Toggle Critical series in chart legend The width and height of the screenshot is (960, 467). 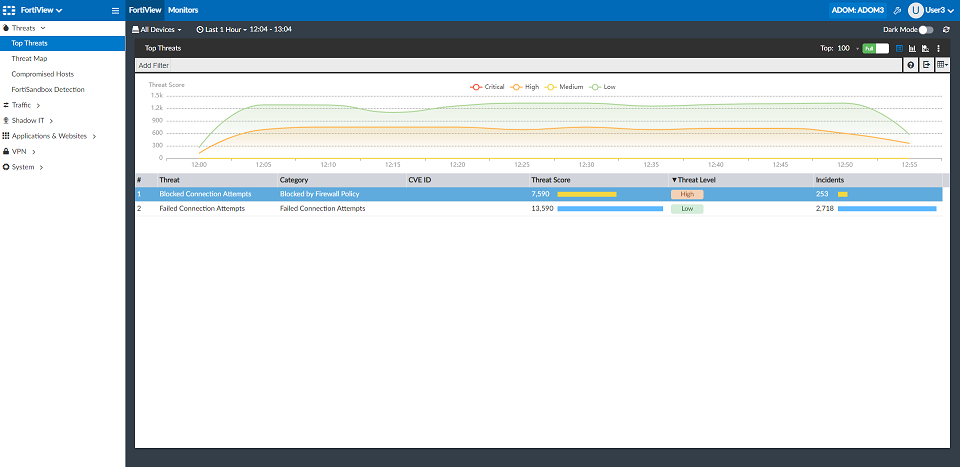(x=488, y=87)
